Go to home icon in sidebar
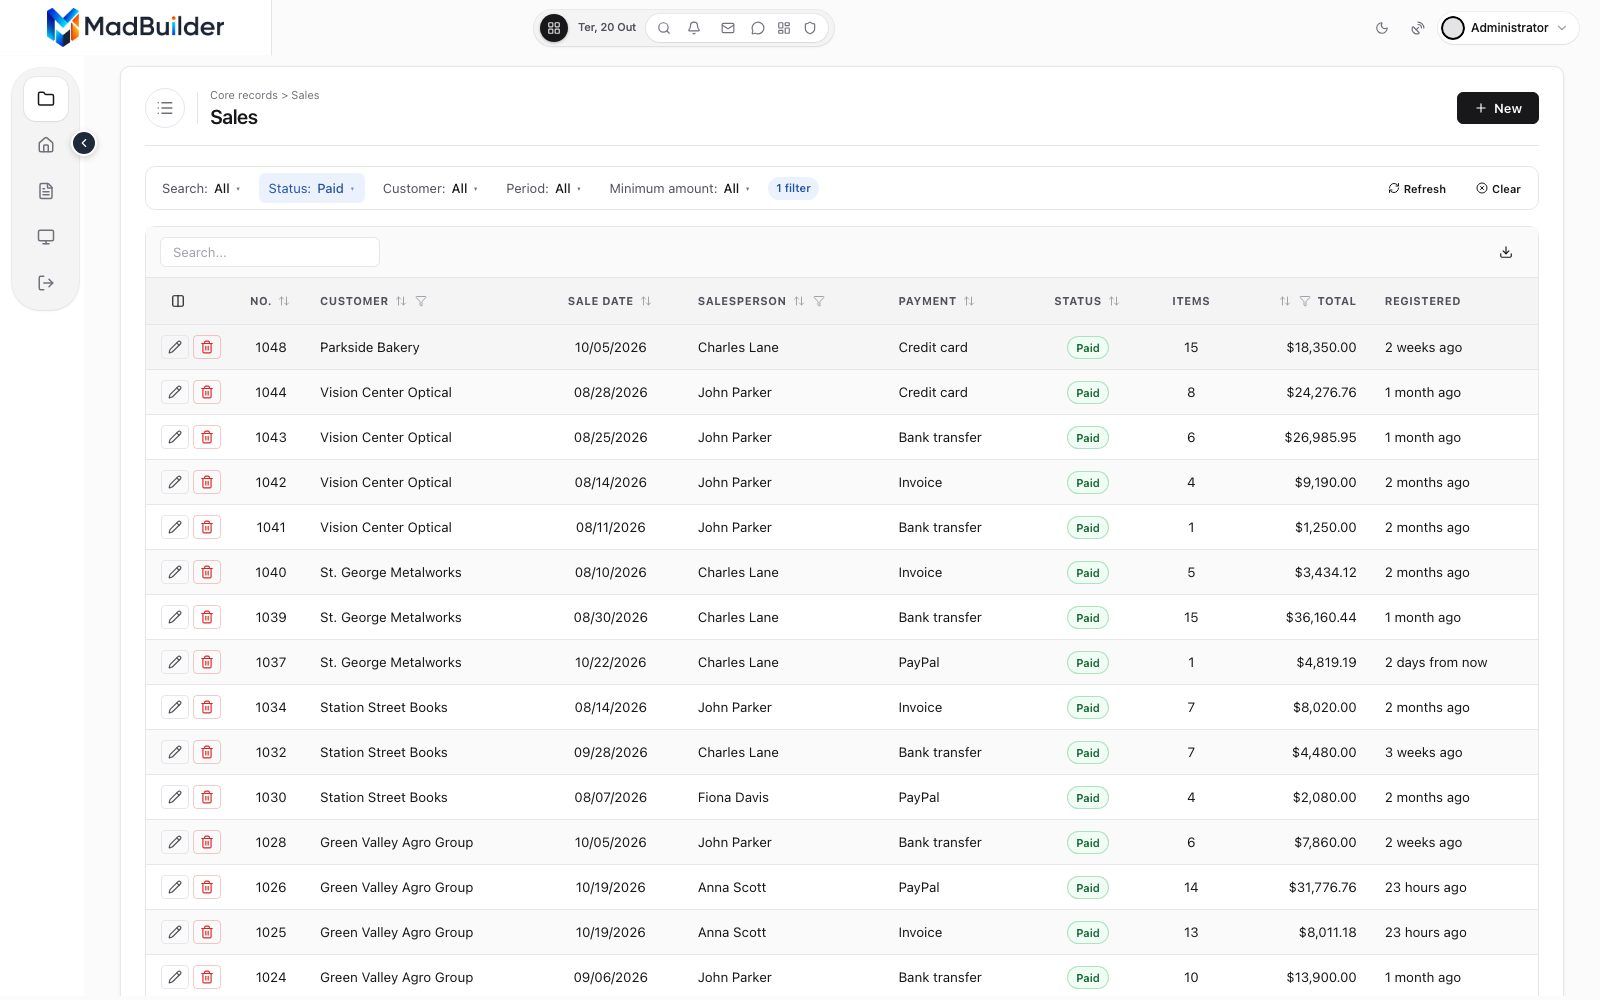Image resolution: width=1600 pixels, height=1000 pixels. coord(46,145)
